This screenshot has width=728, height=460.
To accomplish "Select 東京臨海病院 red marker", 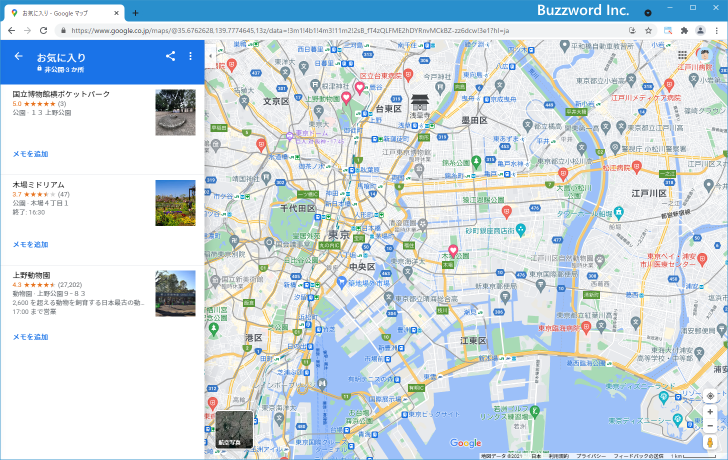I will pyautogui.click(x=586, y=328).
